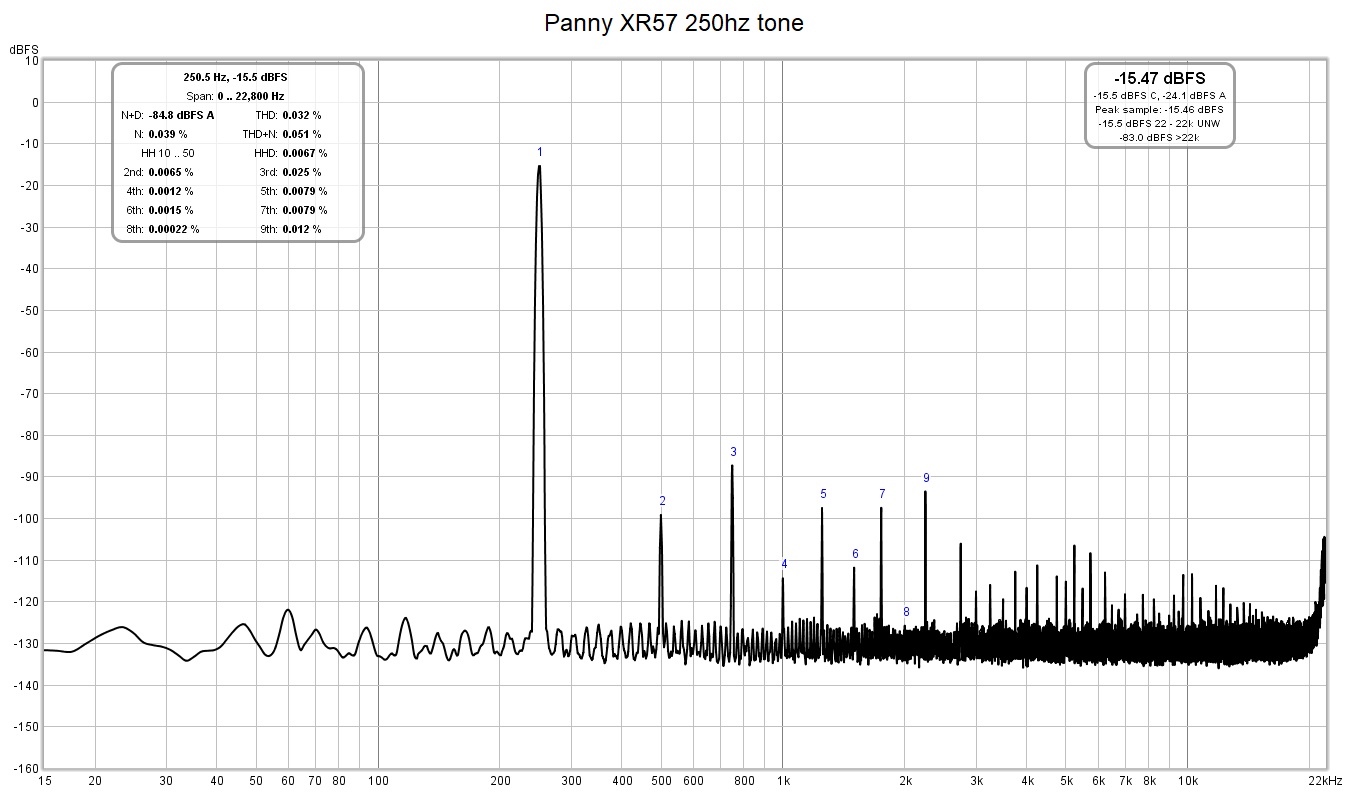Viewport: 1348px width, 793px height.
Task: Click the "3rd: 0.025 %" harmonic value
Action: (290, 172)
